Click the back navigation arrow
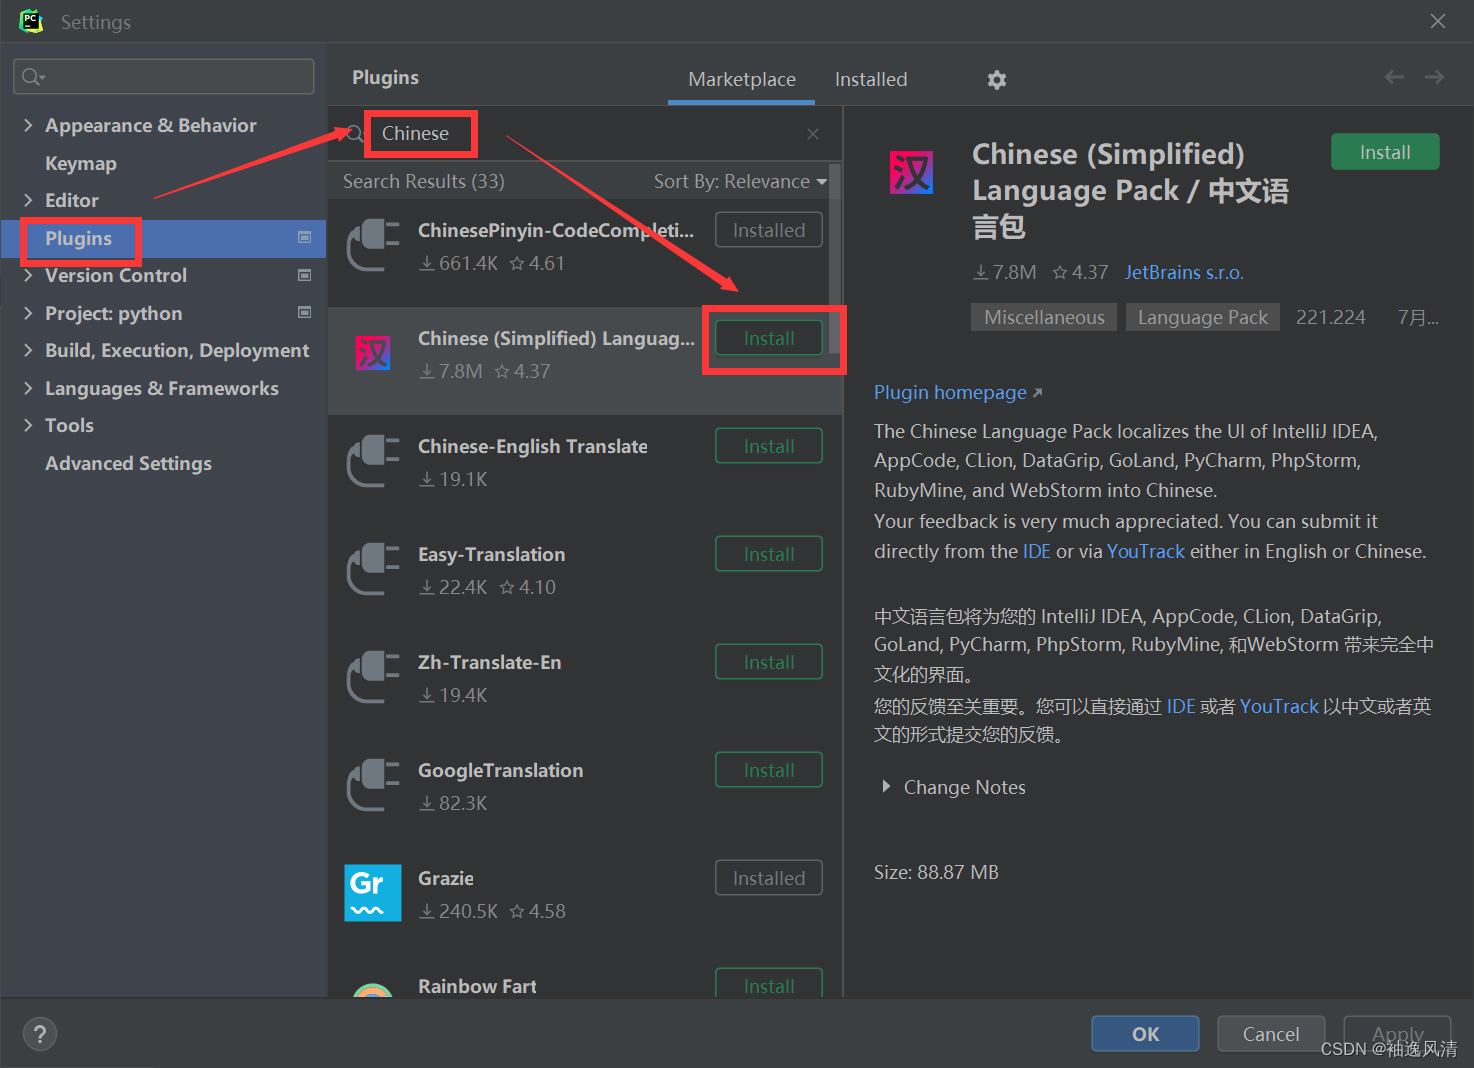The width and height of the screenshot is (1474, 1068). tap(1394, 77)
